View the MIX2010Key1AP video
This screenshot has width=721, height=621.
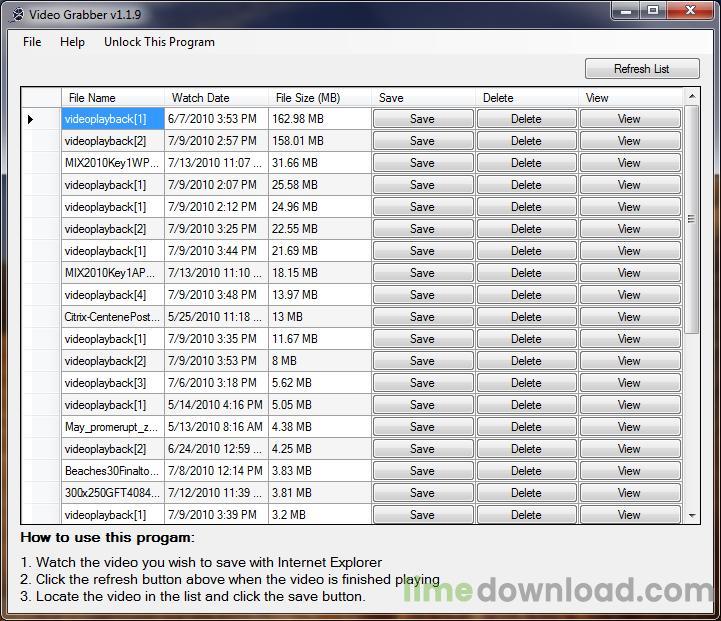pos(629,273)
